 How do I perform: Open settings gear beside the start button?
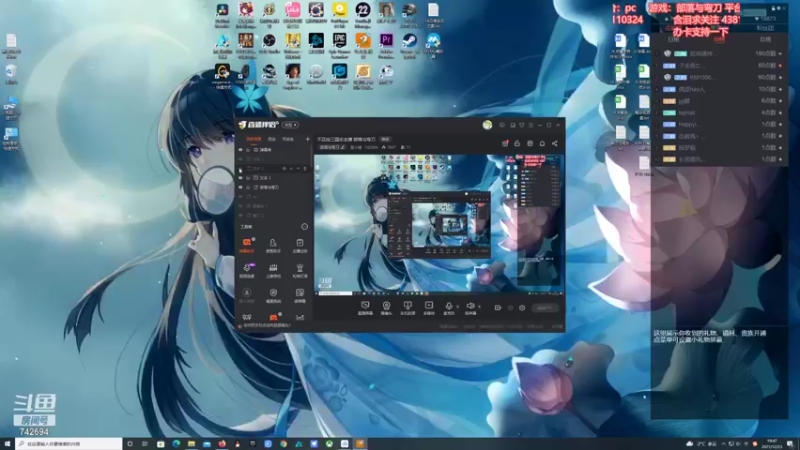[522, 308]
